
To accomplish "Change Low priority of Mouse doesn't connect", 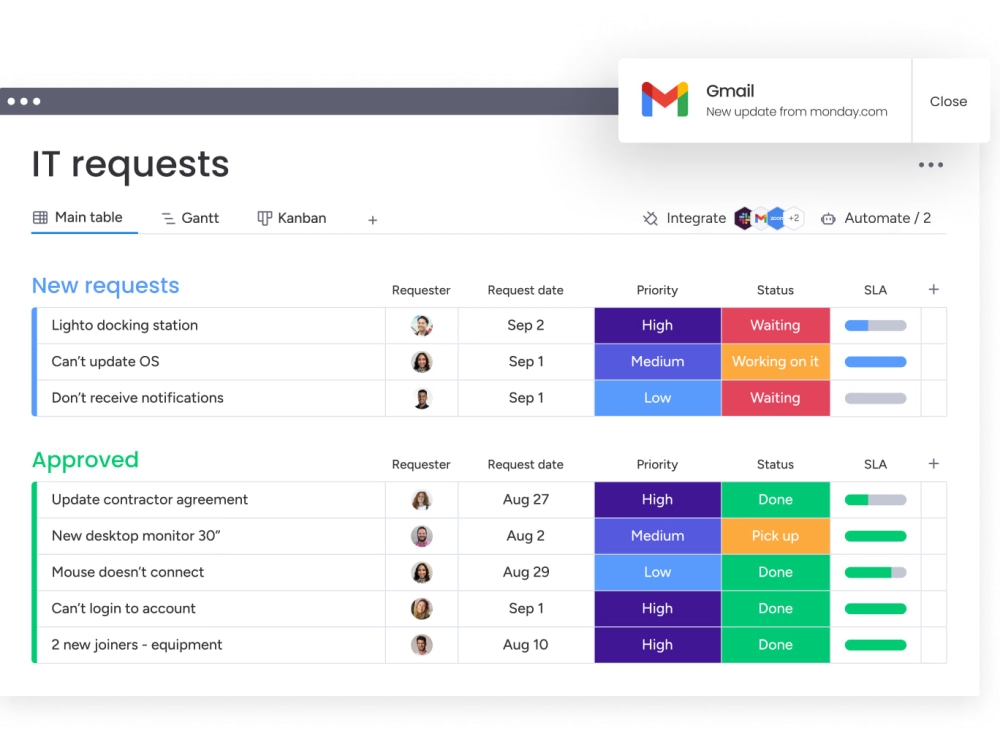I will [658, 572].
